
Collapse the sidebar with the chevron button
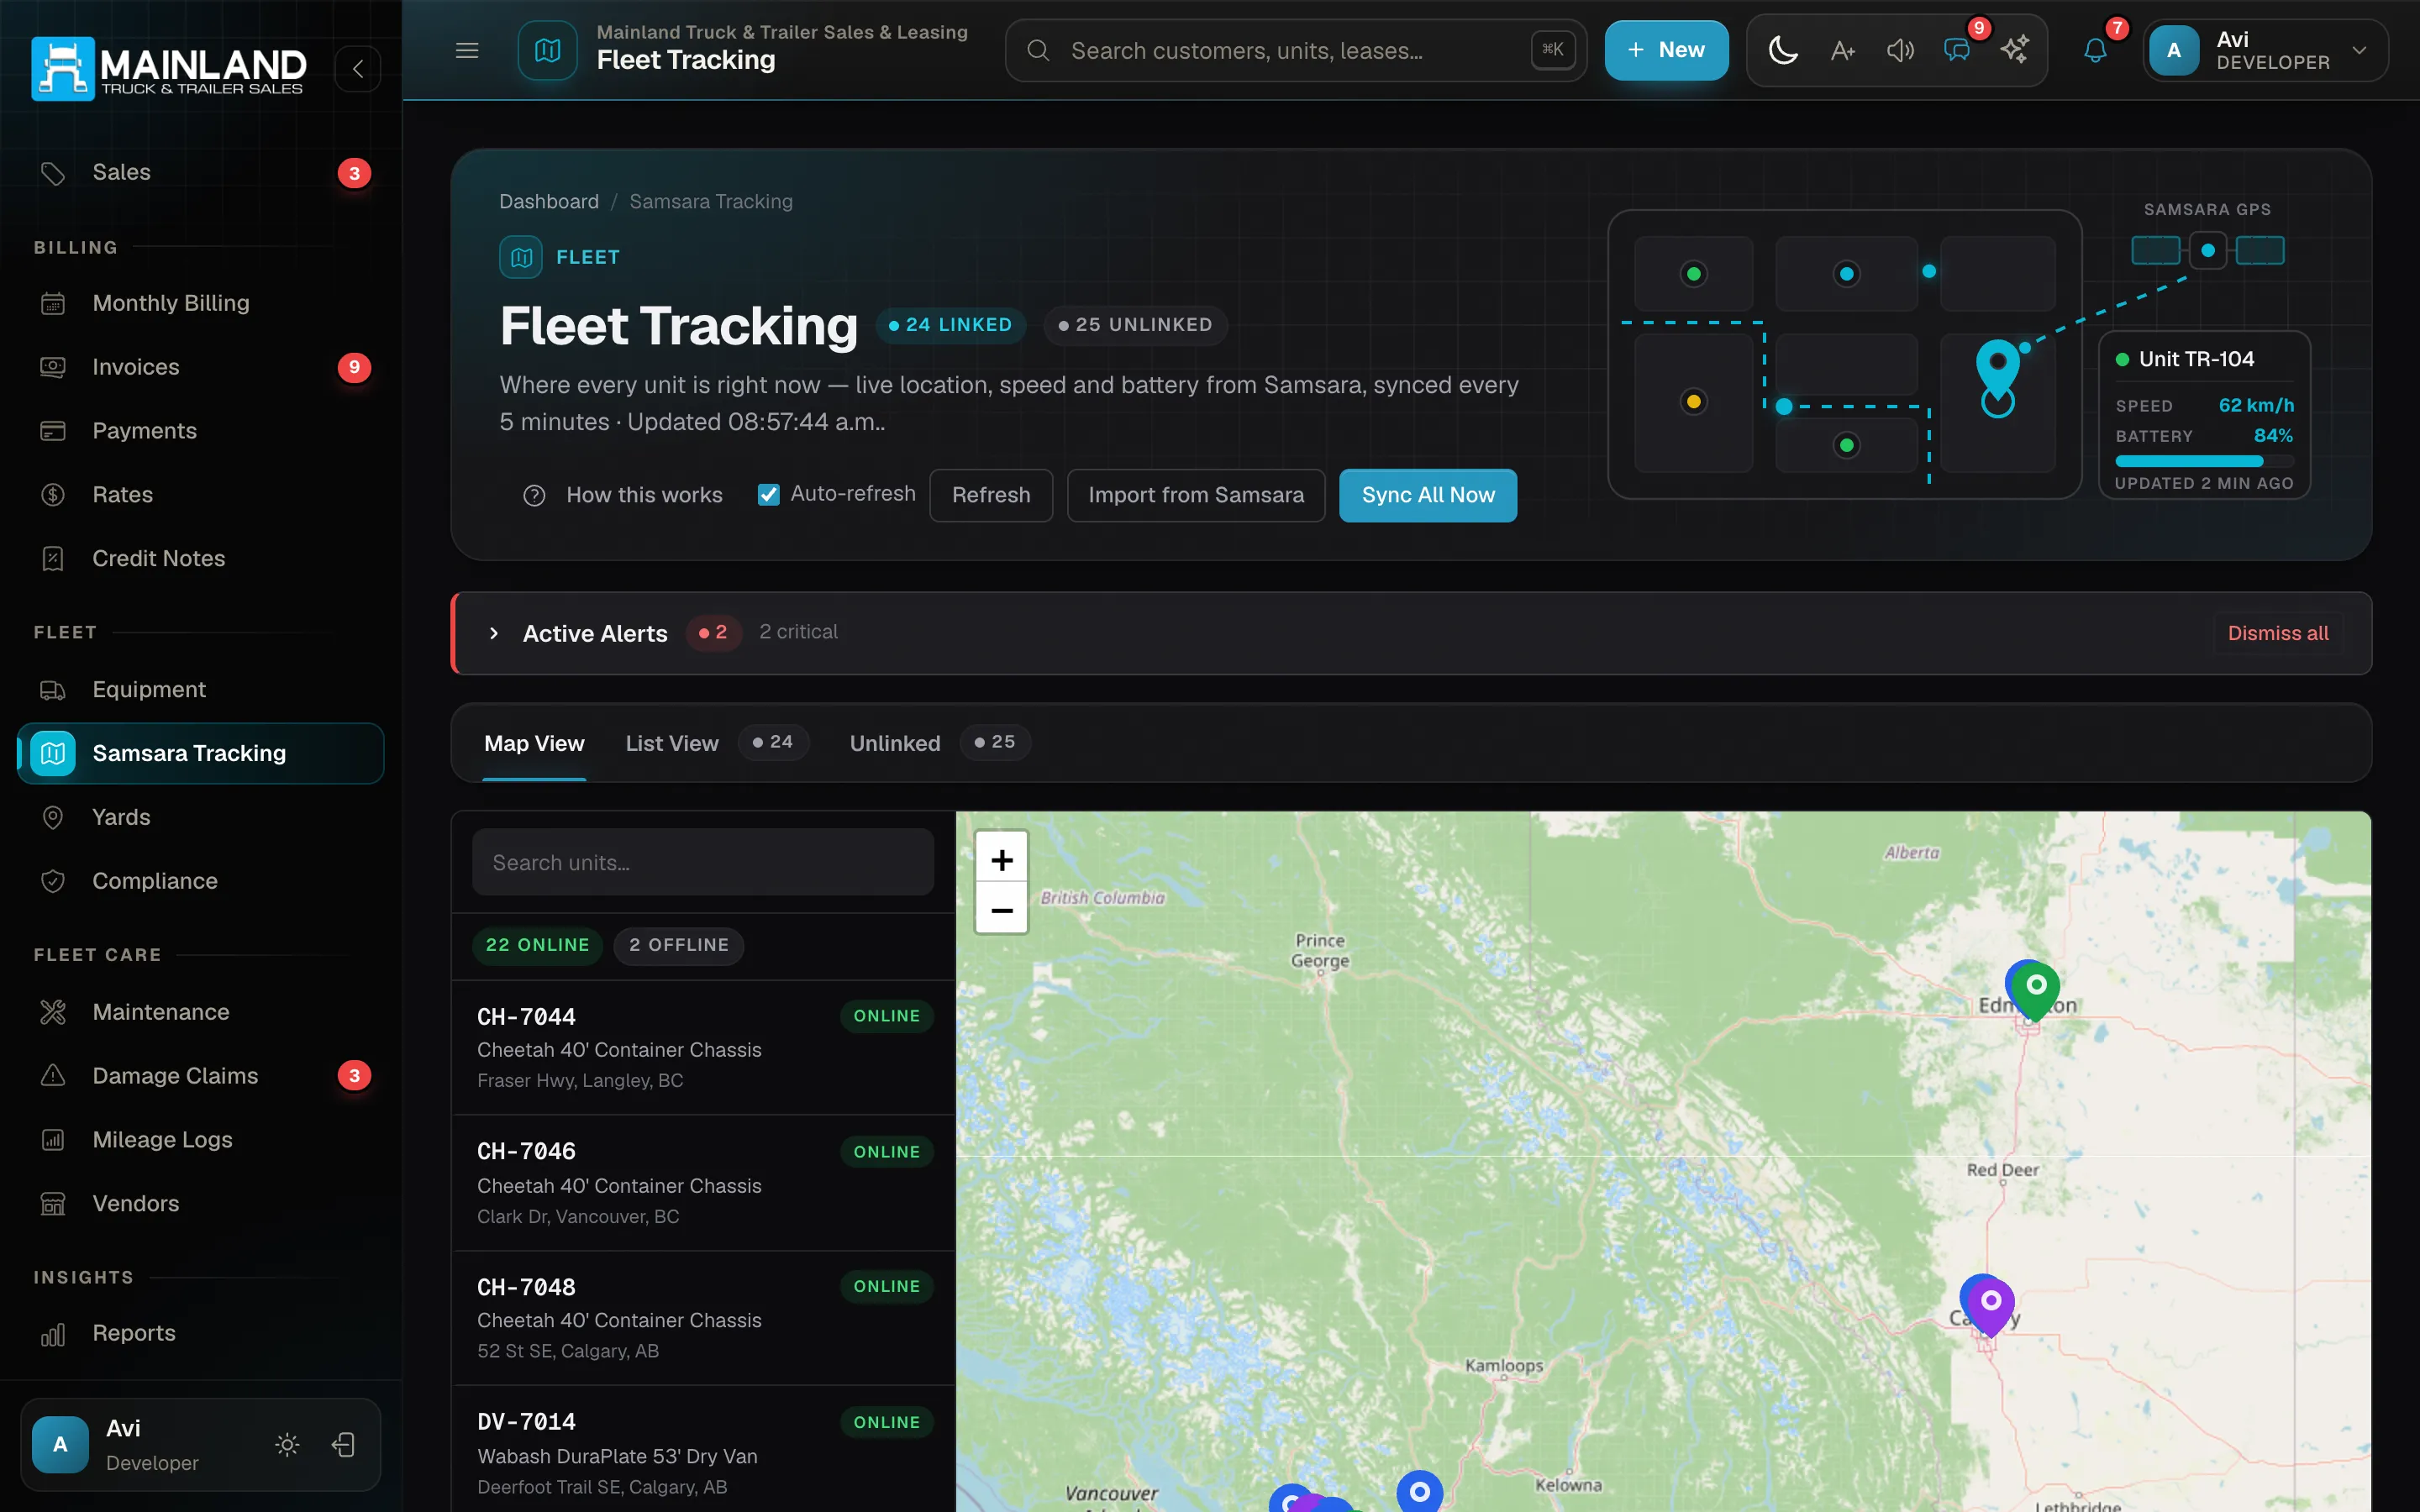coord(358,69)
